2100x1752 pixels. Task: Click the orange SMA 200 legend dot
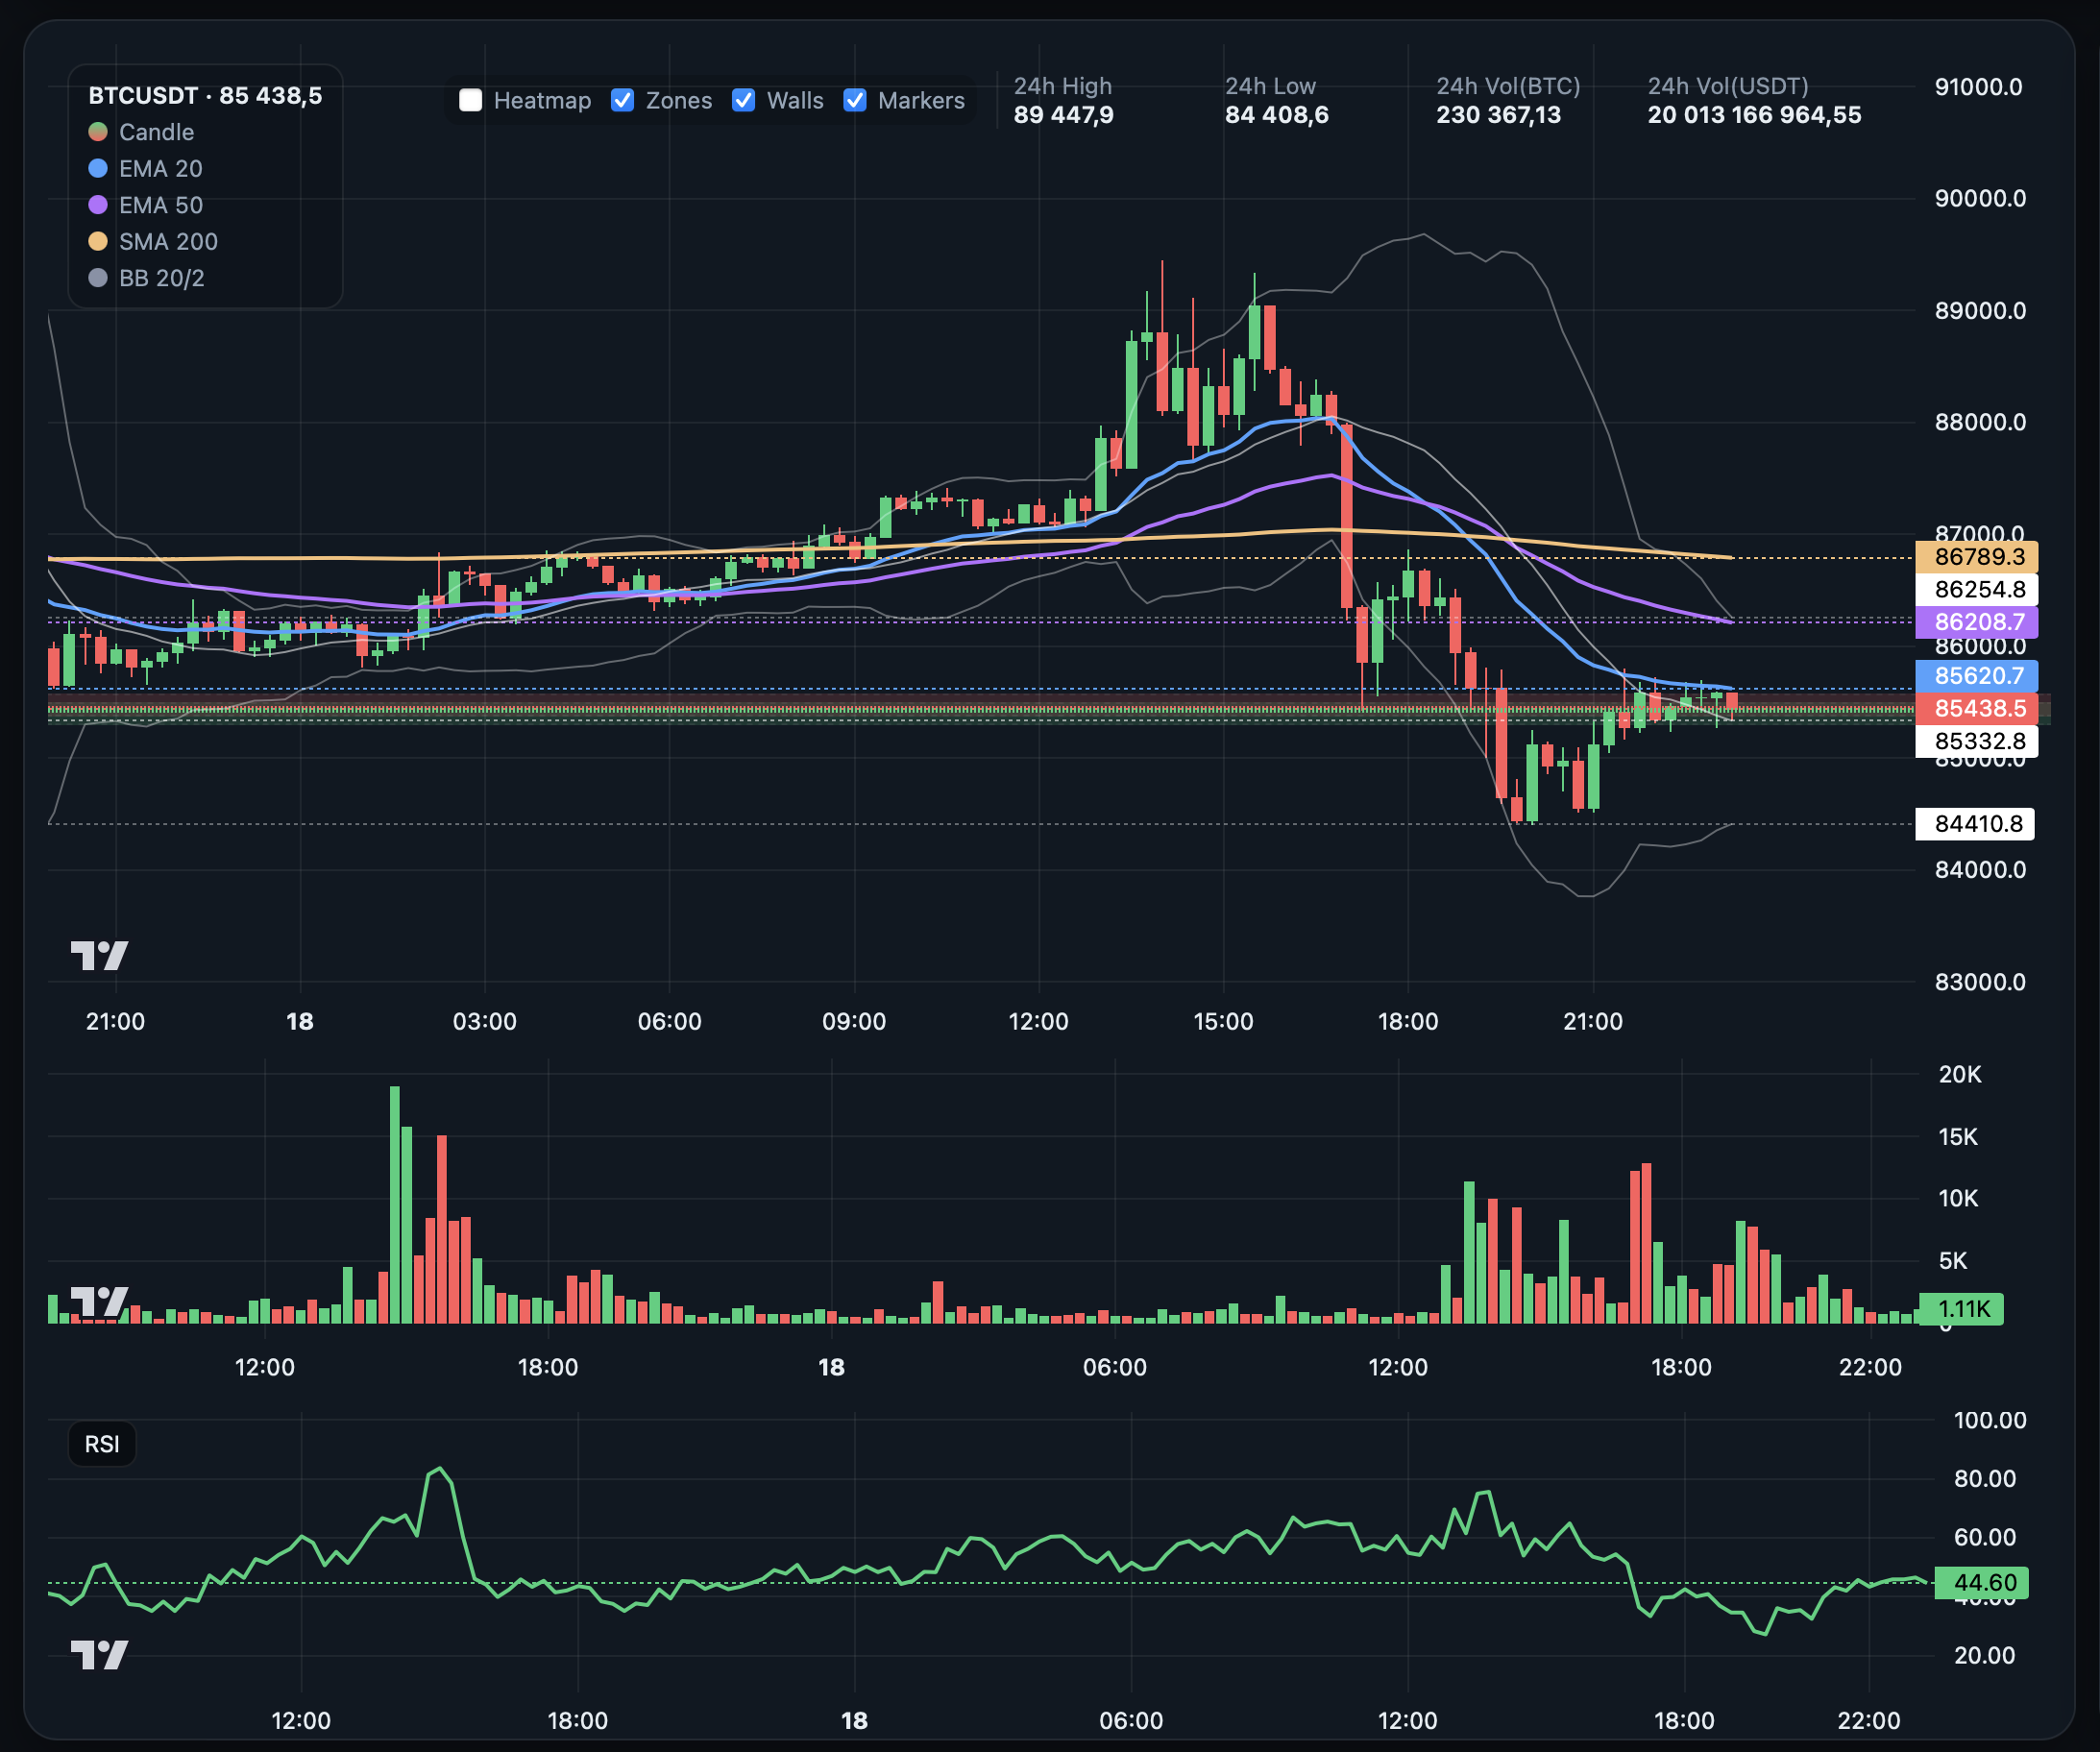[x=98, y=241]
